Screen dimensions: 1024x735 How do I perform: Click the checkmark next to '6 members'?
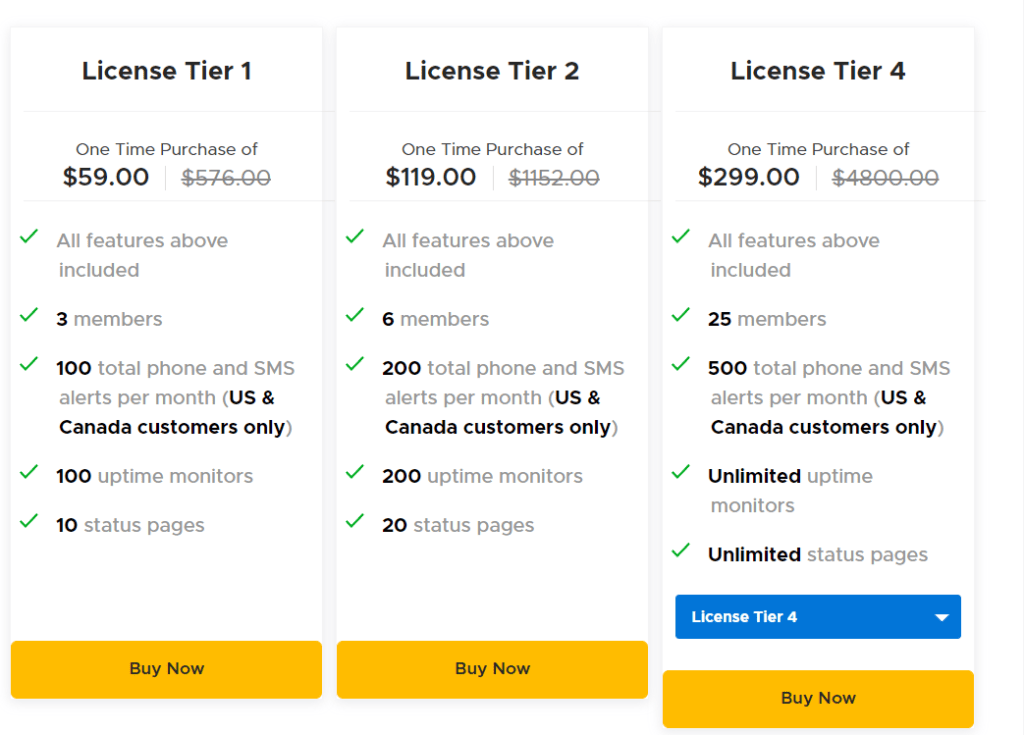(x=355, y=315)
